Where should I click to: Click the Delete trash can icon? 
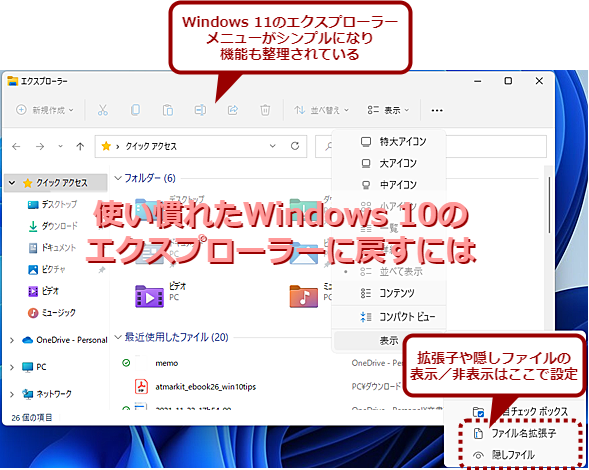(265, 110)
